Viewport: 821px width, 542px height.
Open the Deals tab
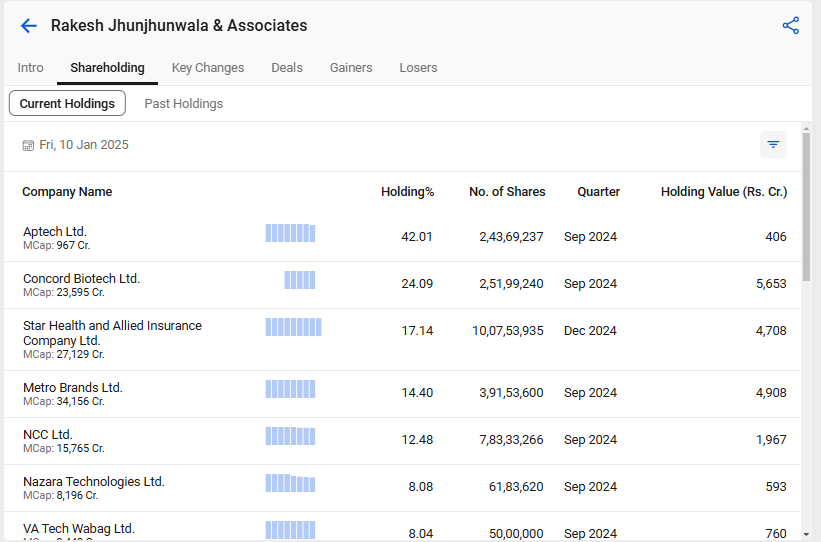287,68
